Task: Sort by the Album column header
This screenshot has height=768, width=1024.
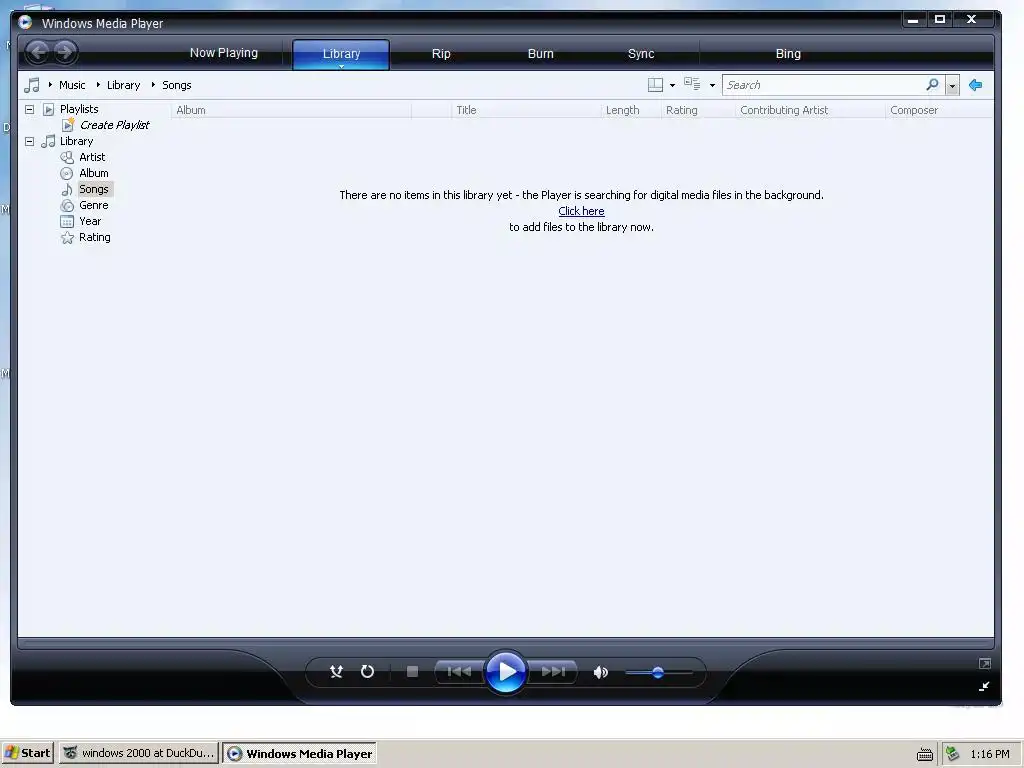Action: click(x=291, y=110)
